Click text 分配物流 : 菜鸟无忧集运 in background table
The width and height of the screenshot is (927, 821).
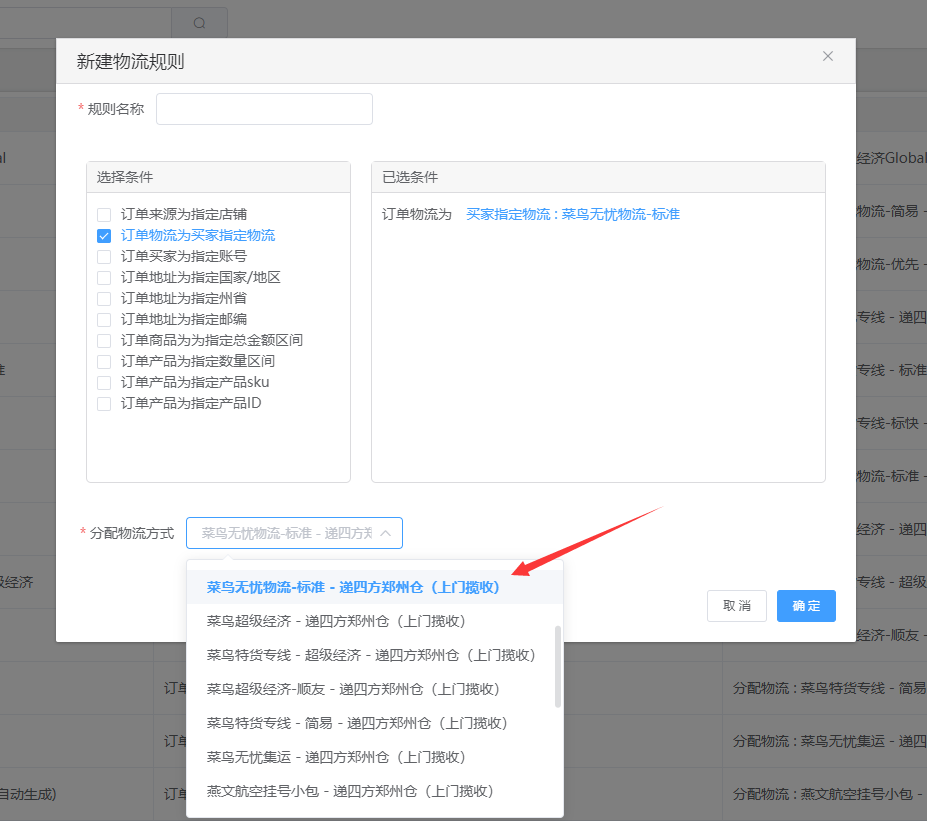(x=829, y=741)
